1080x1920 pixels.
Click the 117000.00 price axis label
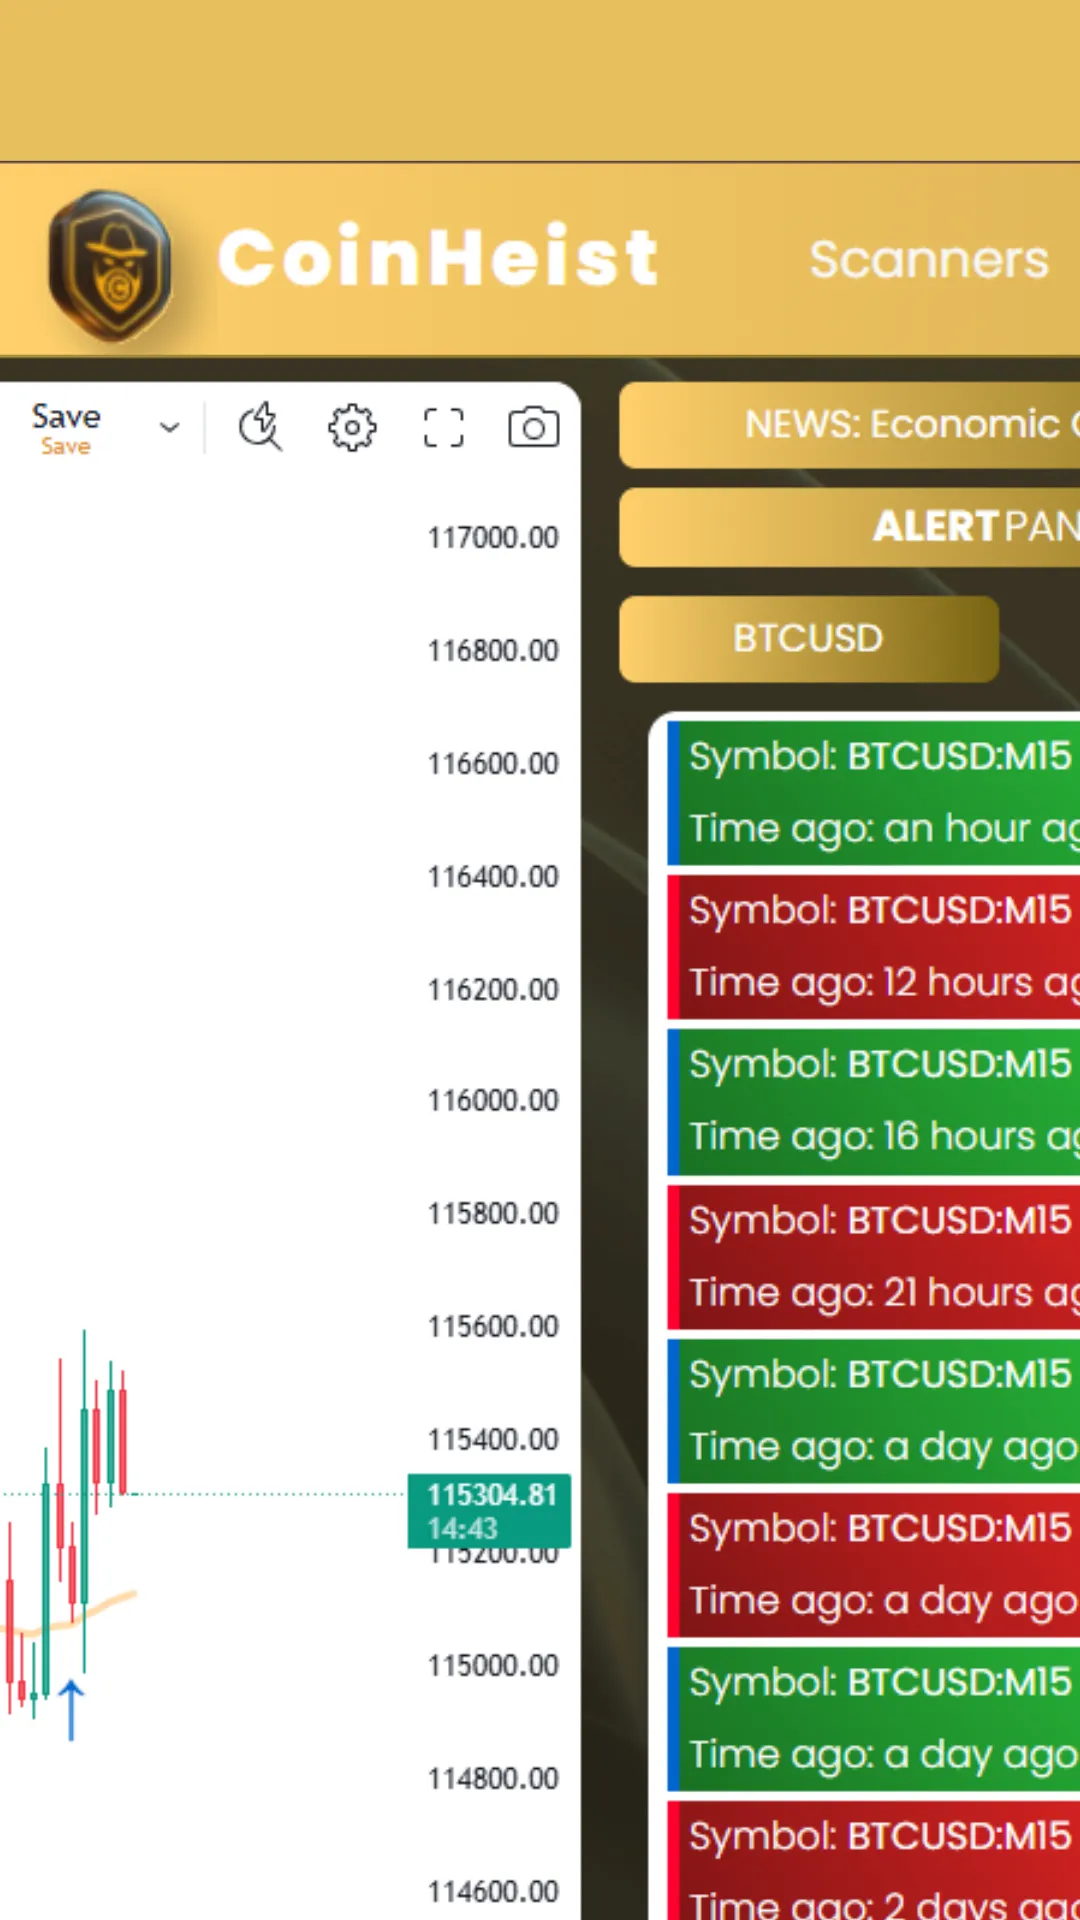[x=493, y=538]
